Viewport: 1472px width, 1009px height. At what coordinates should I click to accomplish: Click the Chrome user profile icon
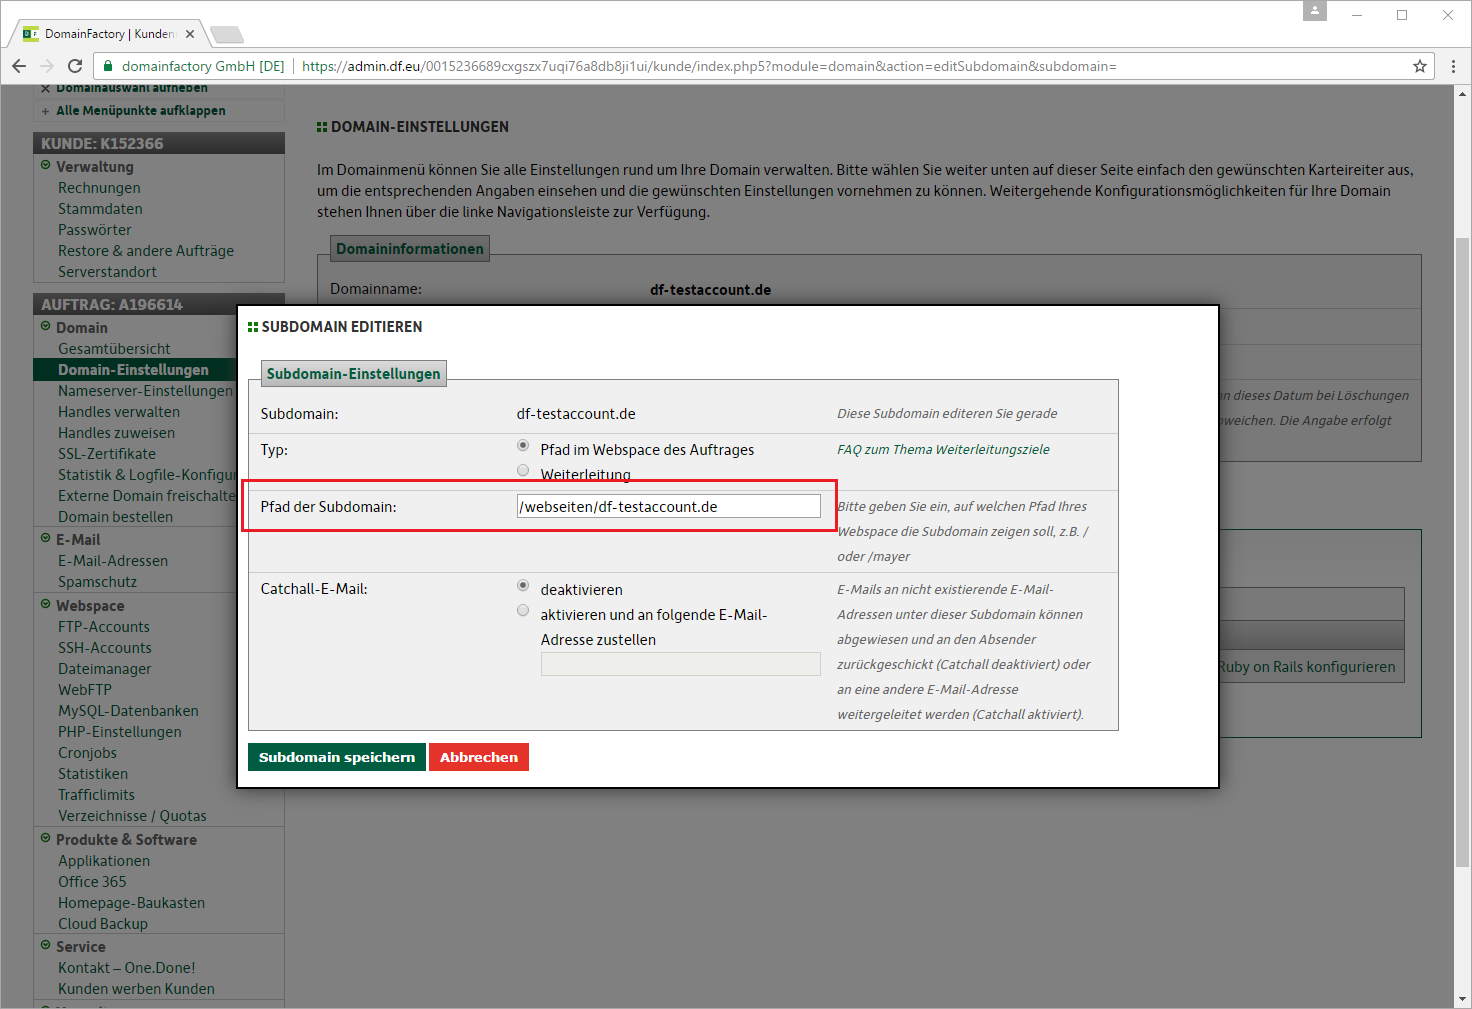tap(1315, 11)
